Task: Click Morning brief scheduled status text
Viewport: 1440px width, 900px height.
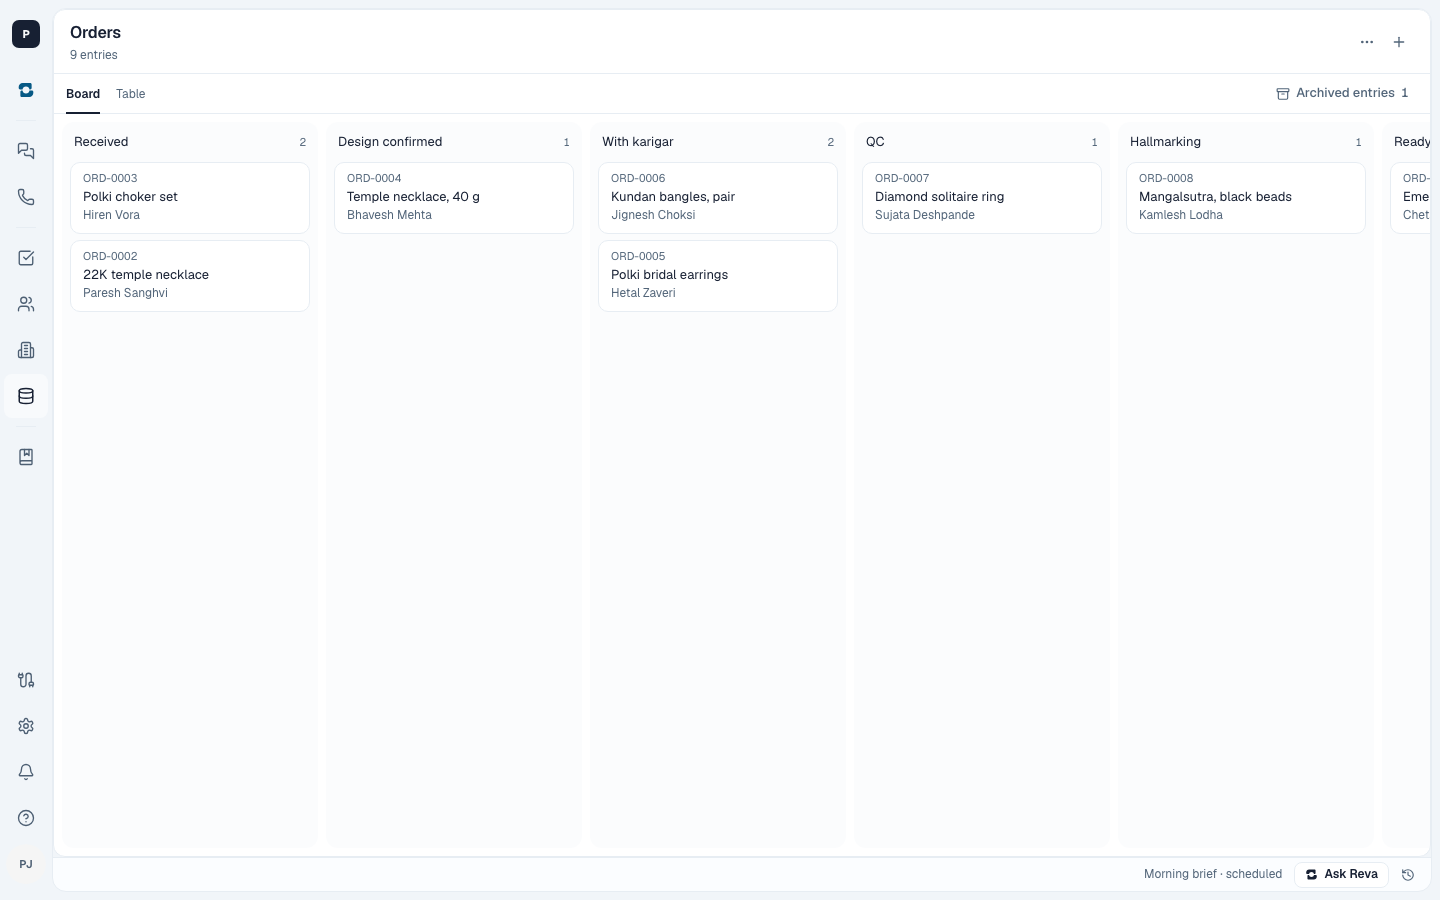Action: (x=1213, y=874)
